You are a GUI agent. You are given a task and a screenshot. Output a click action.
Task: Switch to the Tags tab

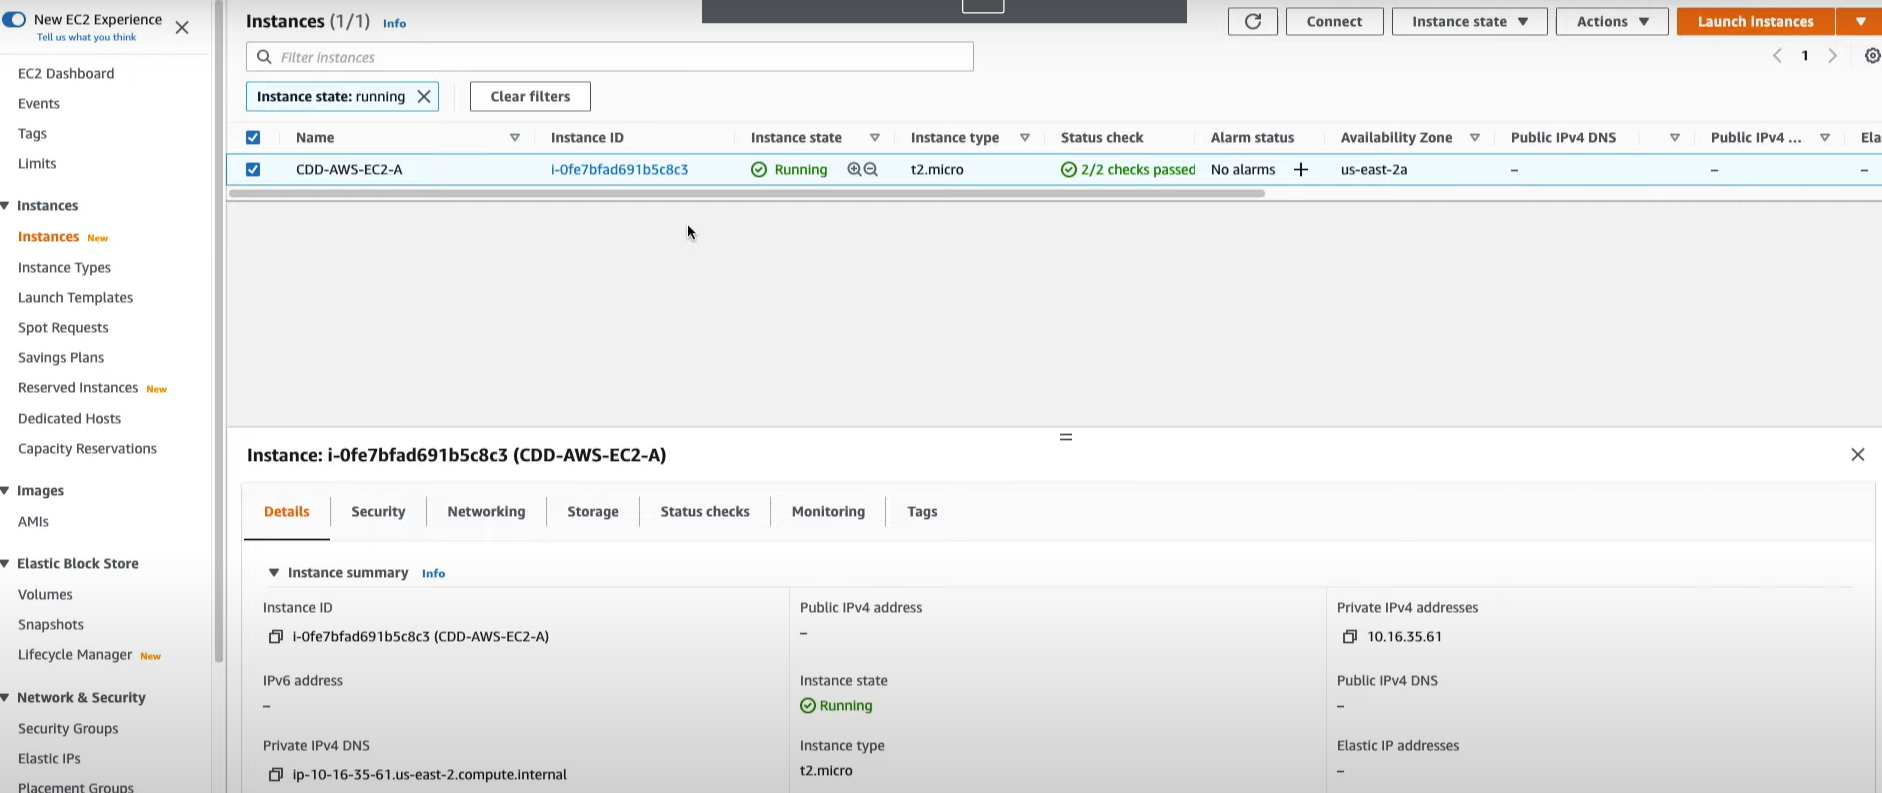922,511
